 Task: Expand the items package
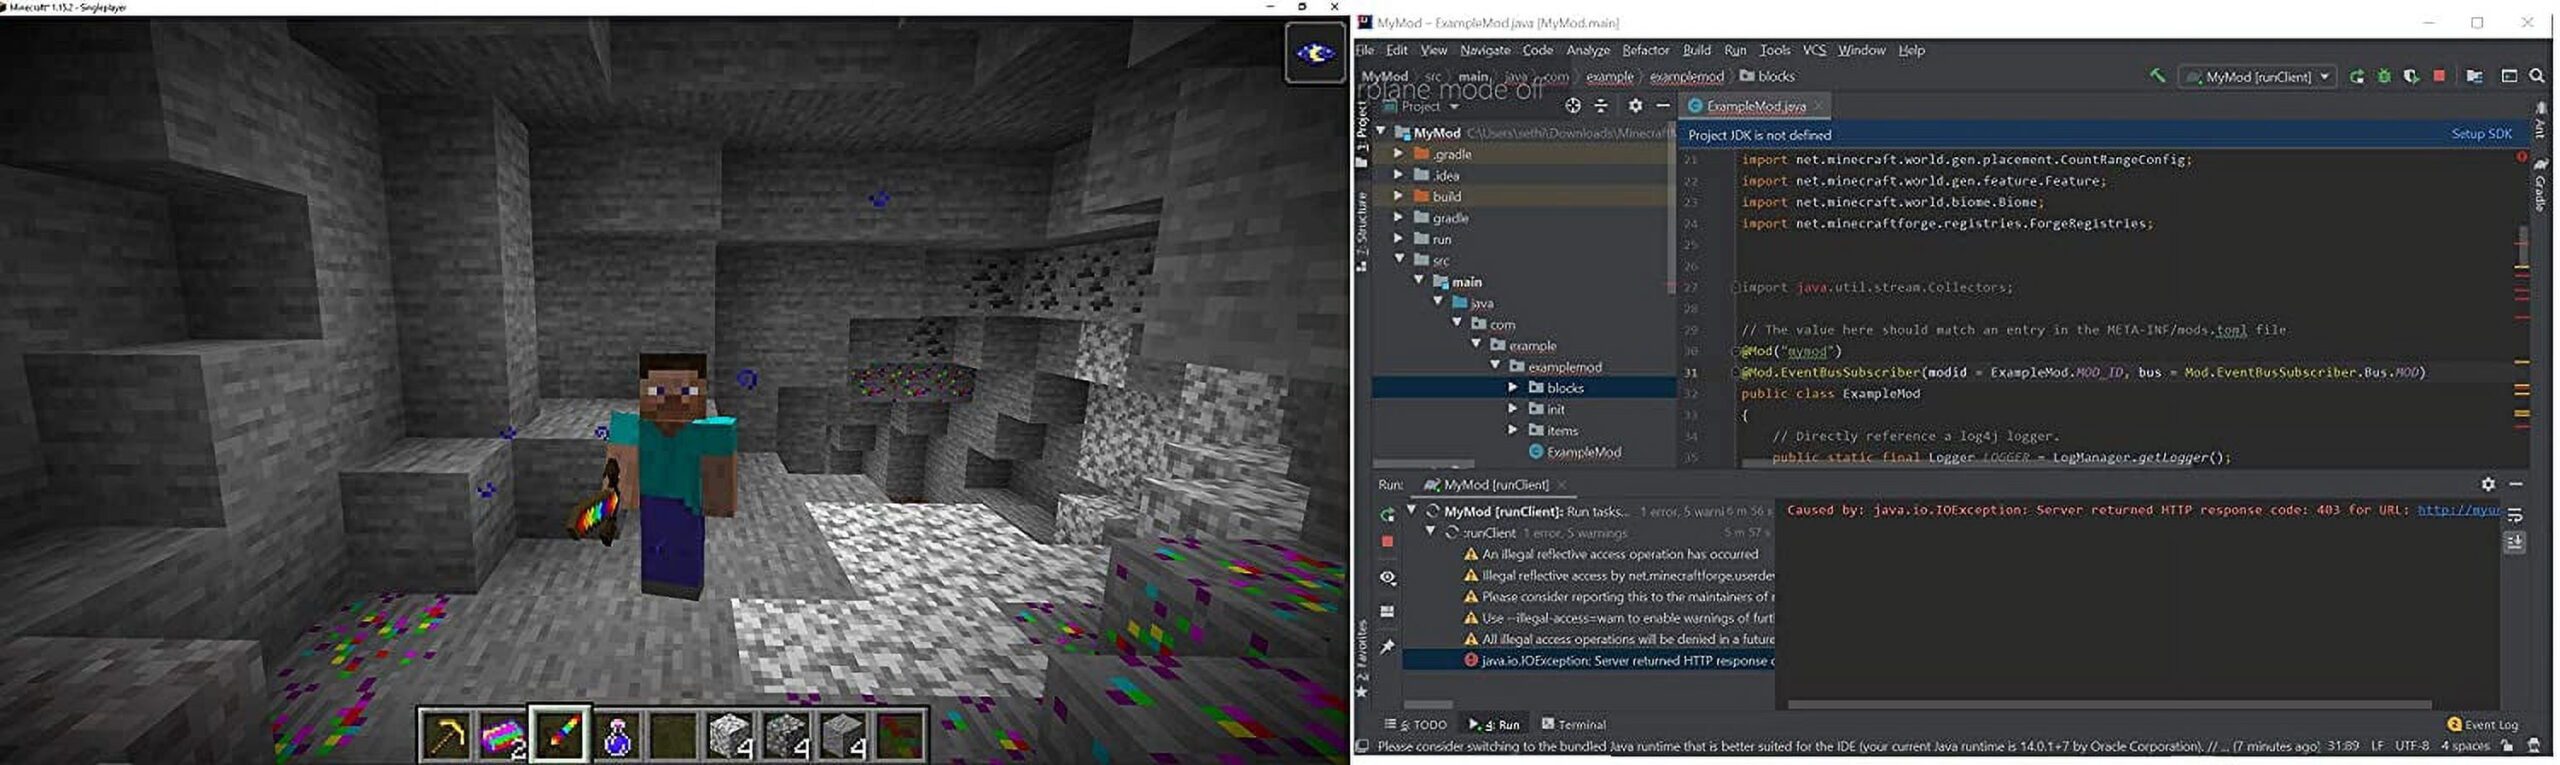(x=1513, y=429)
